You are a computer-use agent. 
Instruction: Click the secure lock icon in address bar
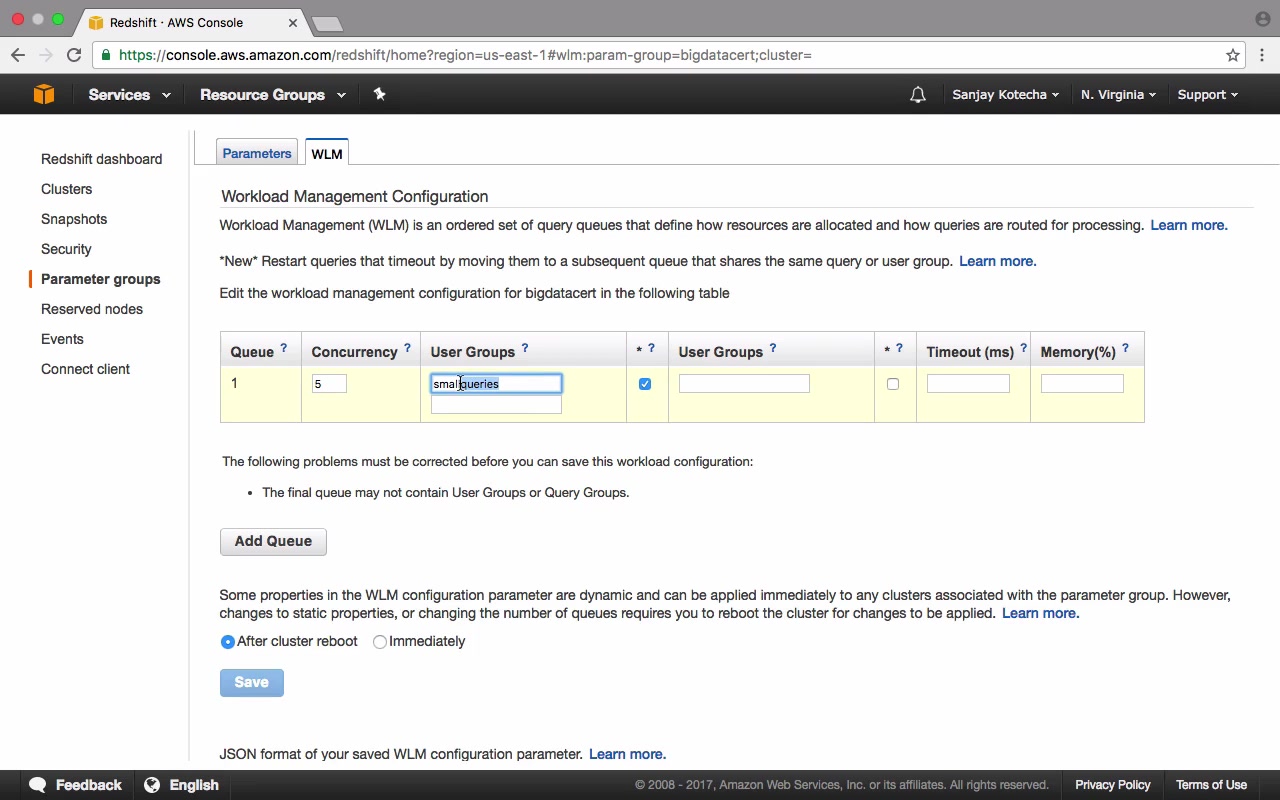pos(106,55)
